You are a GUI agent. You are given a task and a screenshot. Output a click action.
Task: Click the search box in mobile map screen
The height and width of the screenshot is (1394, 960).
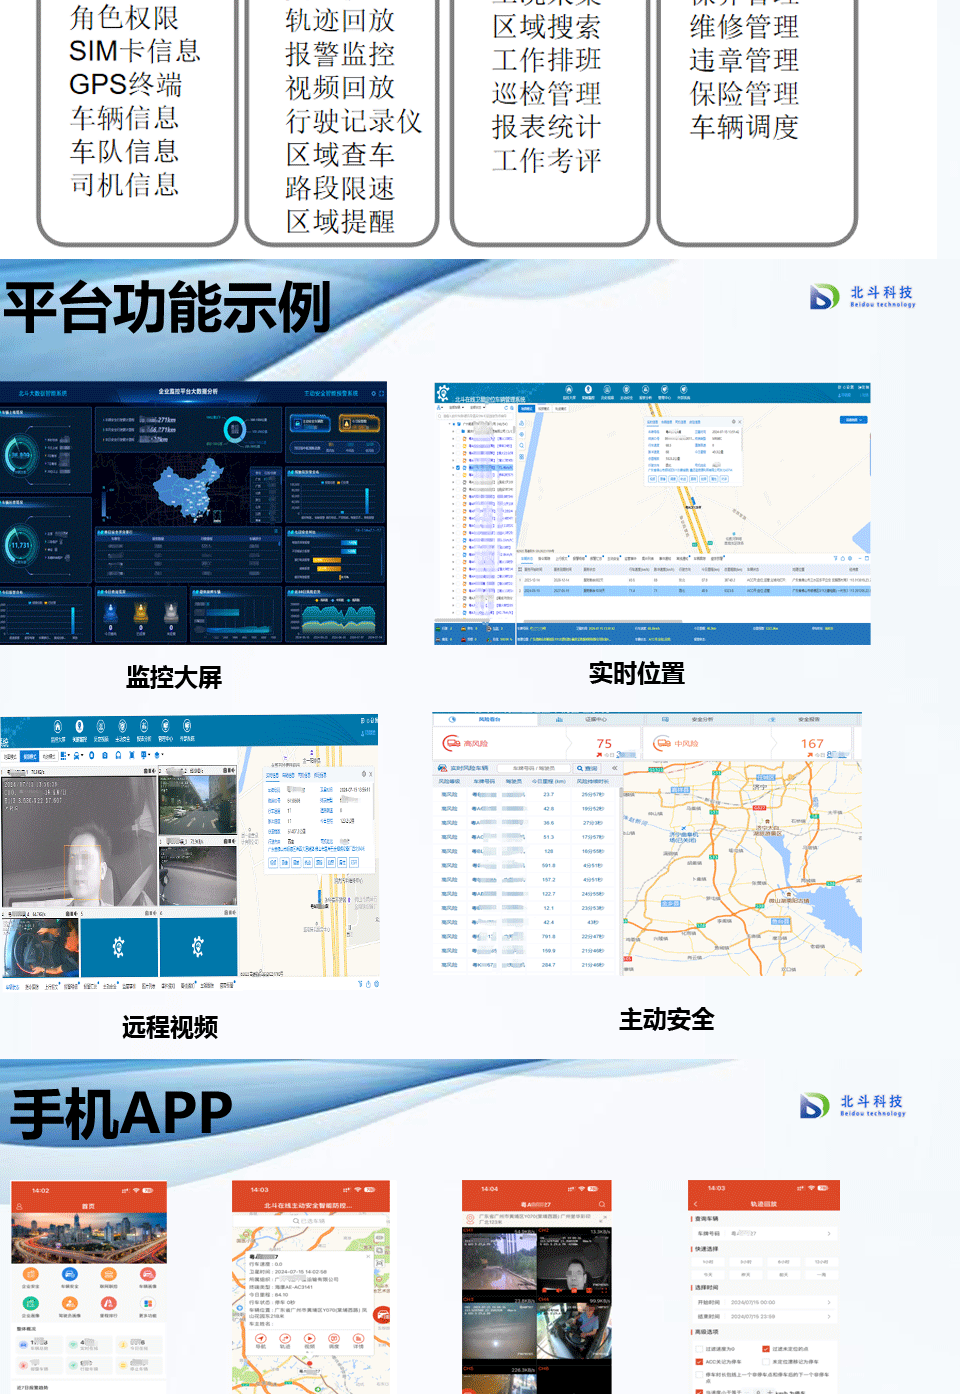point(310,1220)
